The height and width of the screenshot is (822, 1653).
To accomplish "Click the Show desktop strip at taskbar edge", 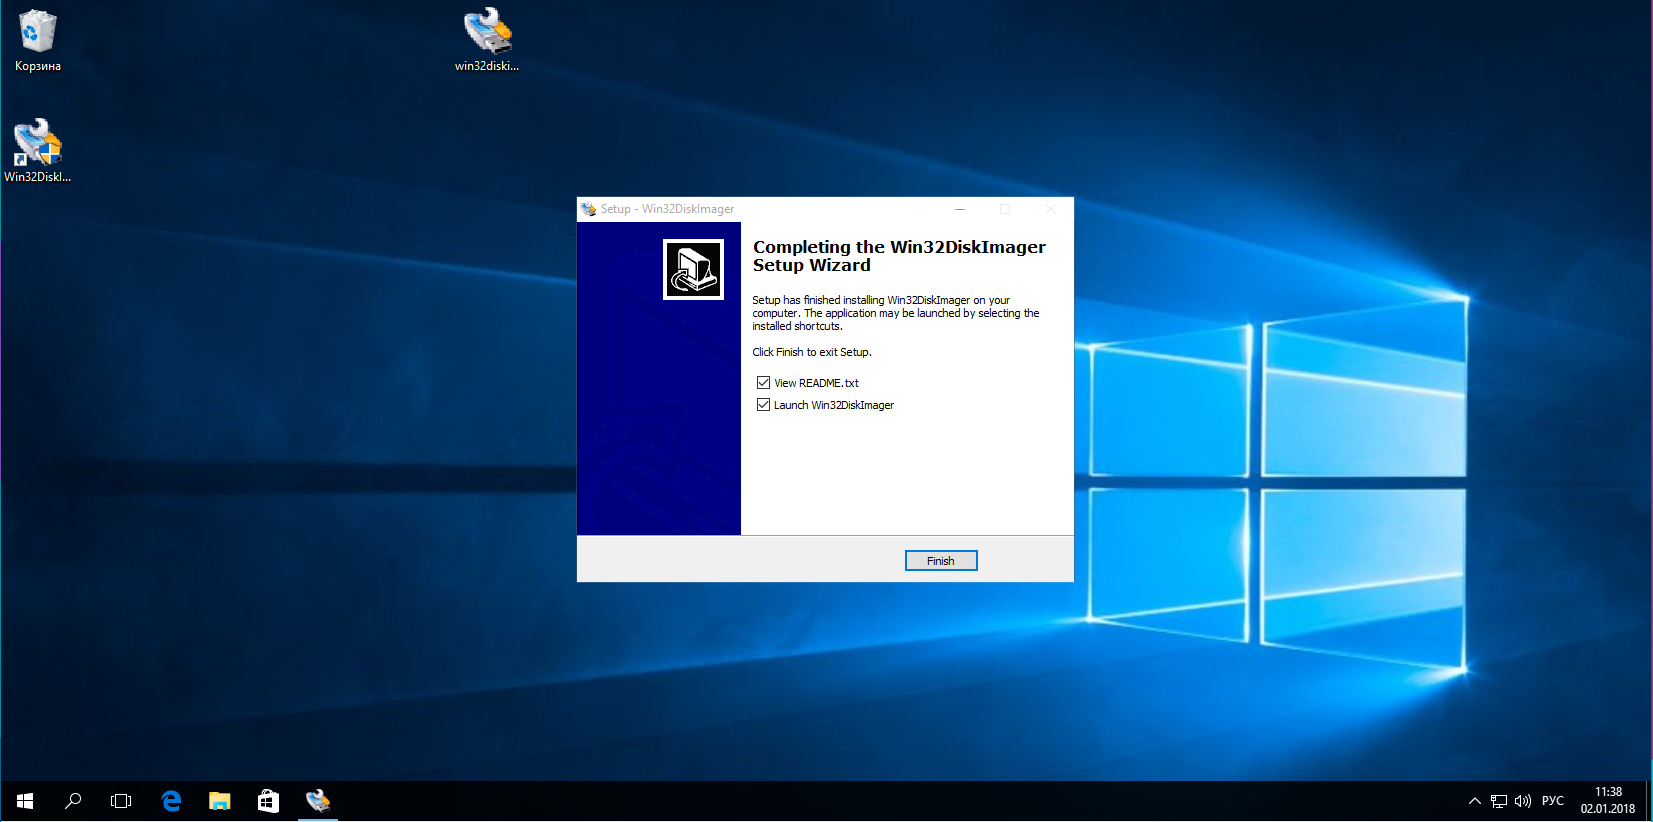I will (x=1649, y=801).
